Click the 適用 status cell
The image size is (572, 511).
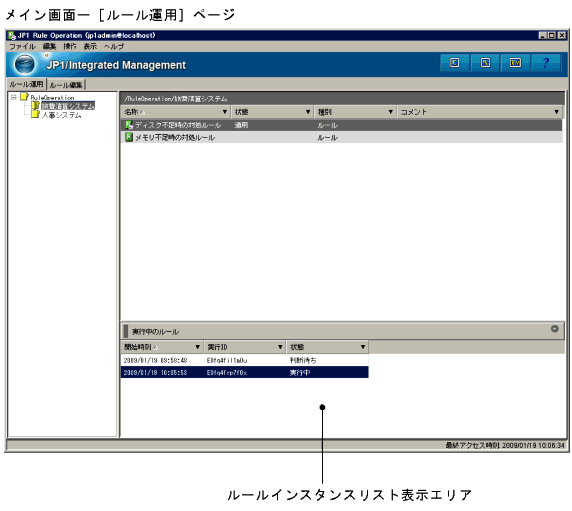pos(241,125)
